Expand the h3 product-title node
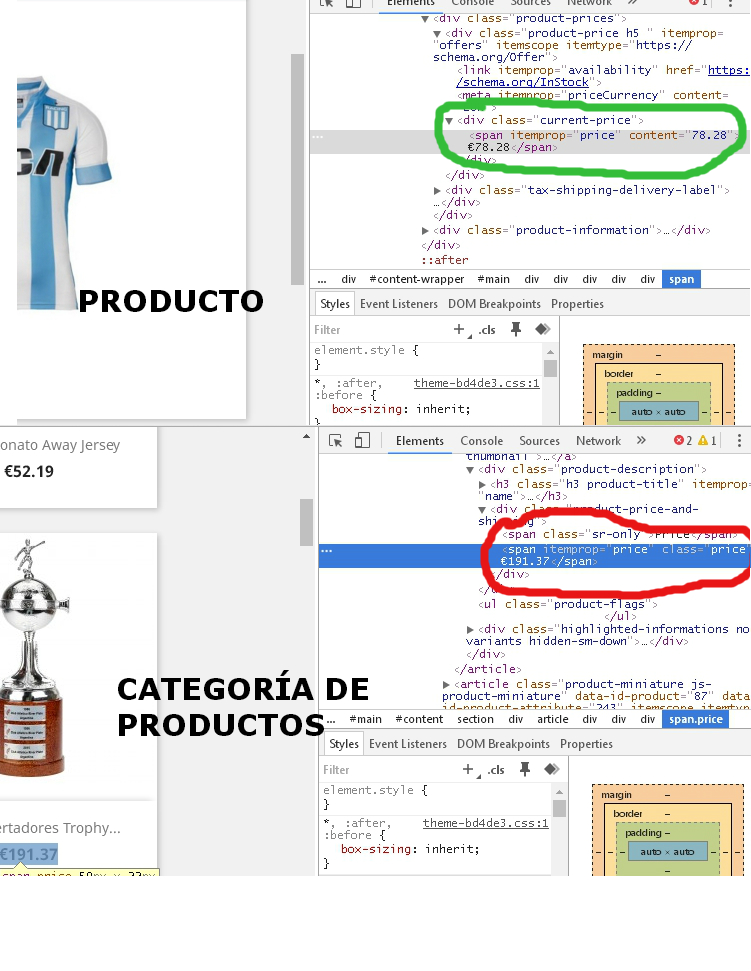 (482, 484)
